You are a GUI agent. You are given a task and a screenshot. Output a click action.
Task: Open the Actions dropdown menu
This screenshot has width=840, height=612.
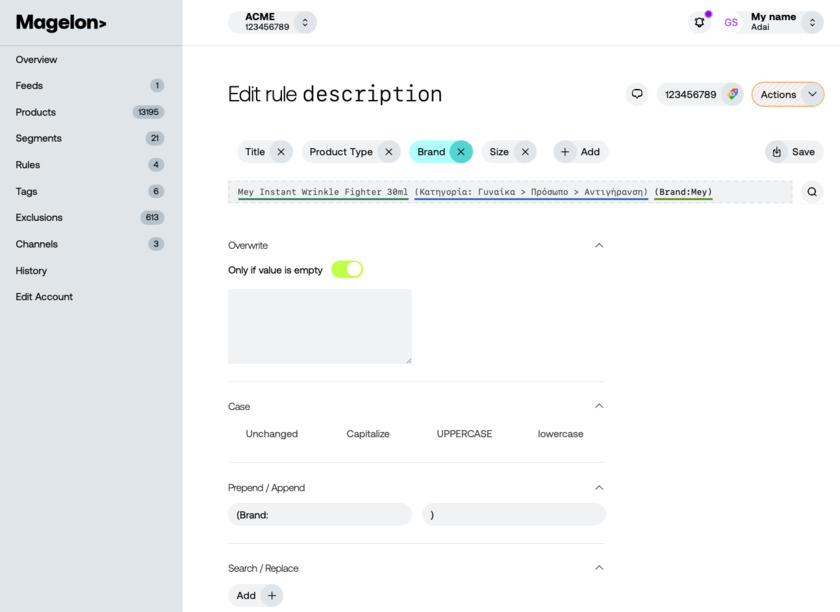pyautogui.click(x=788, y=94)
